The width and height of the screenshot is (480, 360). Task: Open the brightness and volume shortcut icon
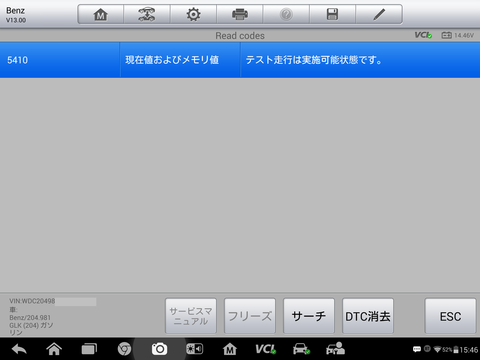point(194,349)
